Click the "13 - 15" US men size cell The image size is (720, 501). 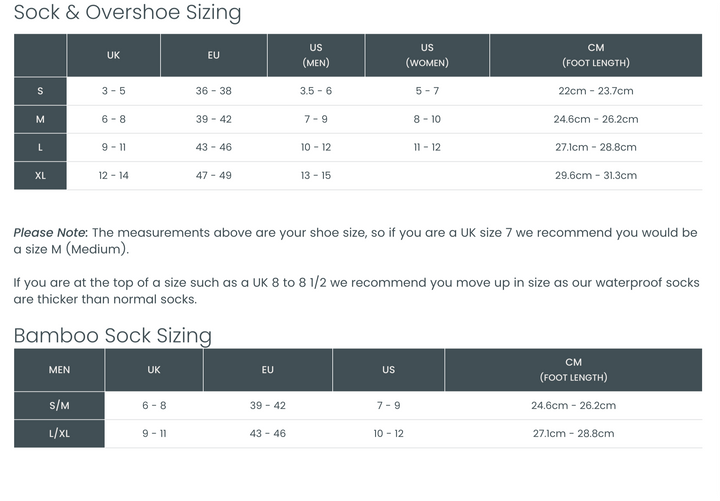pyautogui.click(x=316, y=176)
